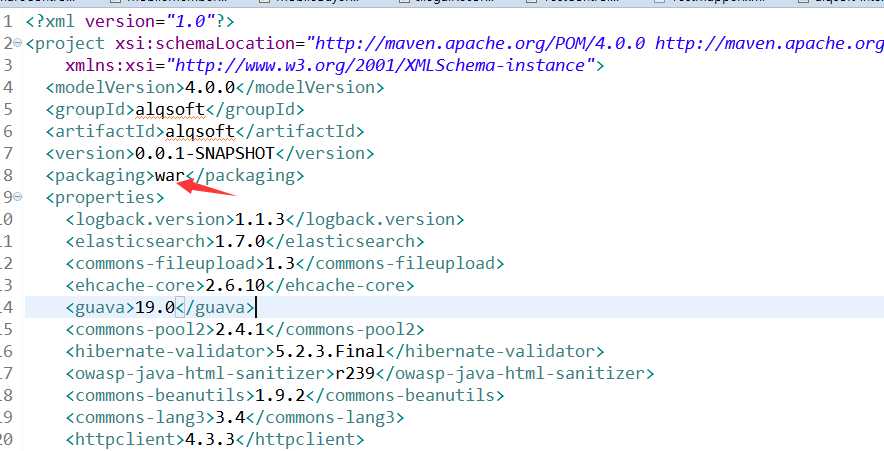Select the elasticsearch value 1.7.0
This screenshot has width=884, height=451.
[x=240, y=241]
